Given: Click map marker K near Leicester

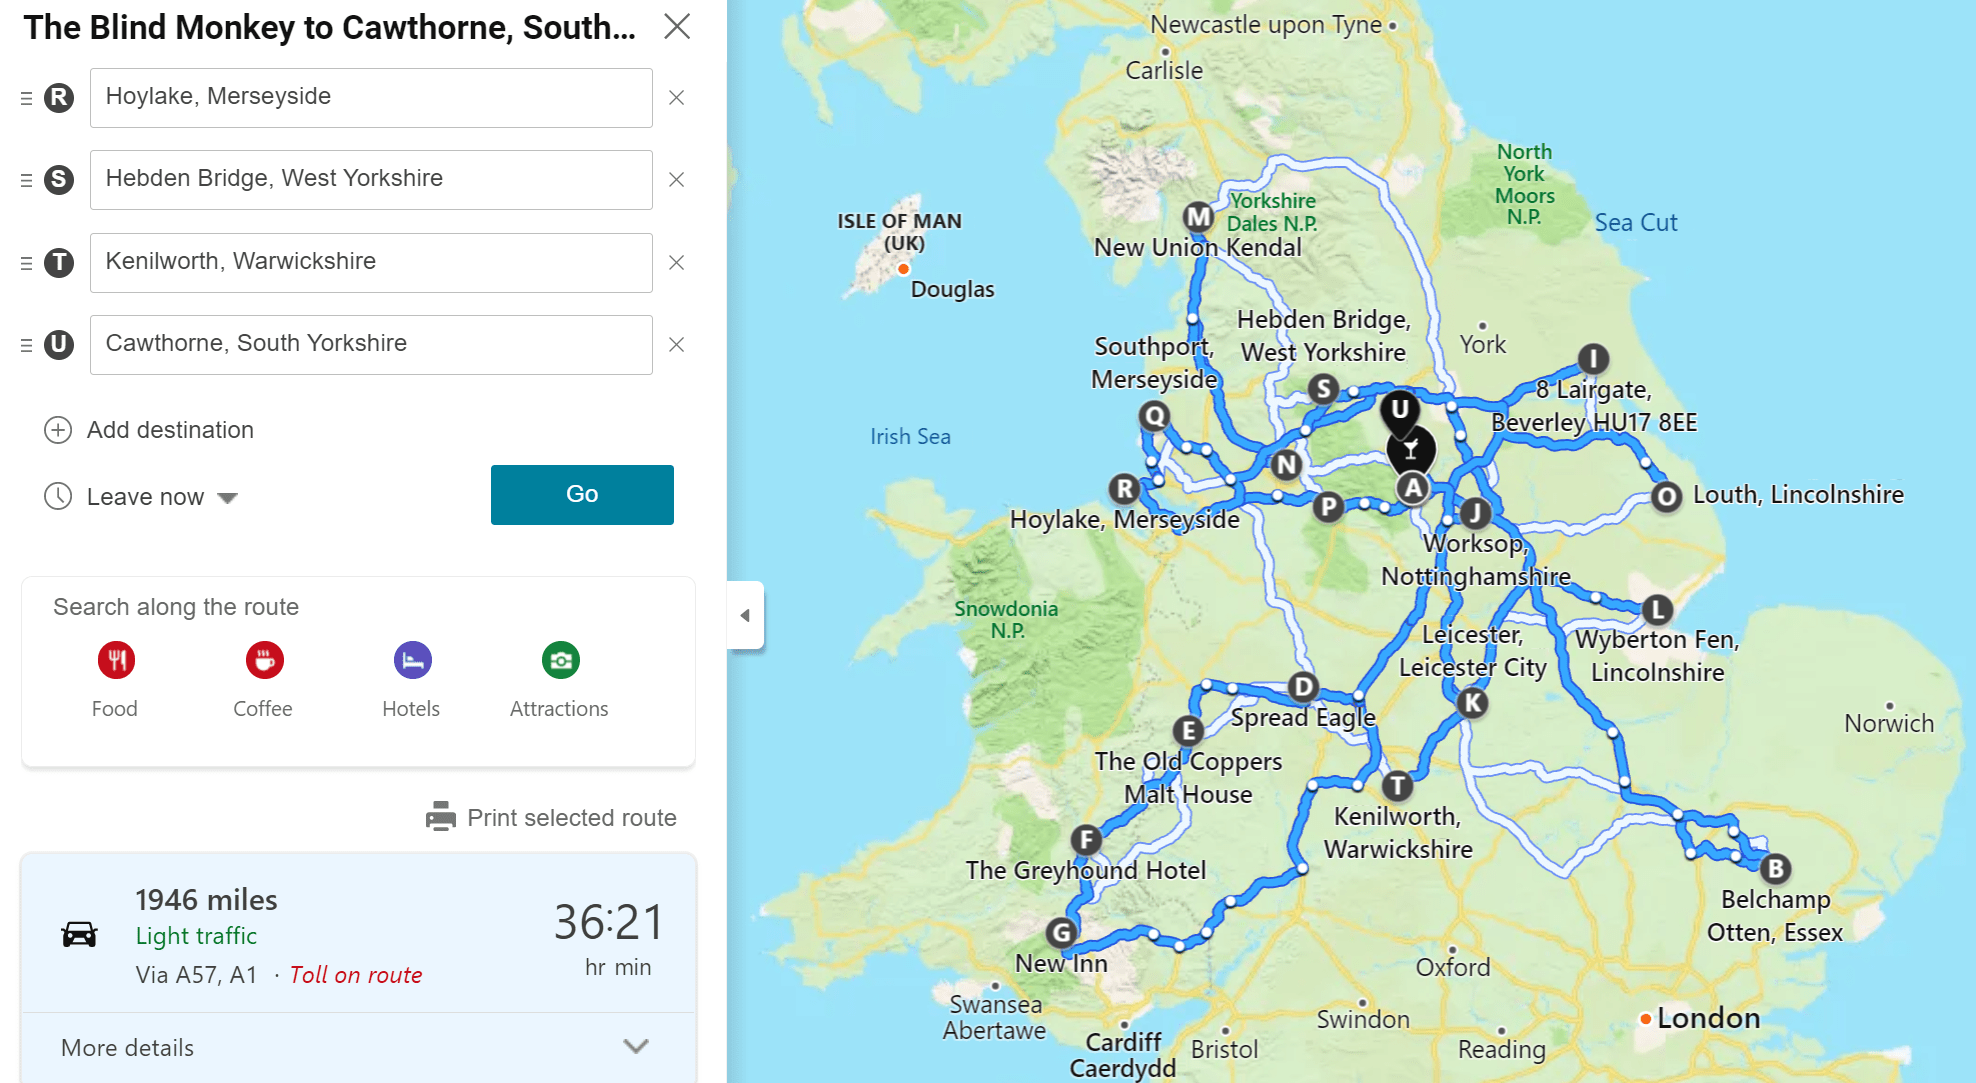Looking at the screenshot, I should coord(1472,703).
